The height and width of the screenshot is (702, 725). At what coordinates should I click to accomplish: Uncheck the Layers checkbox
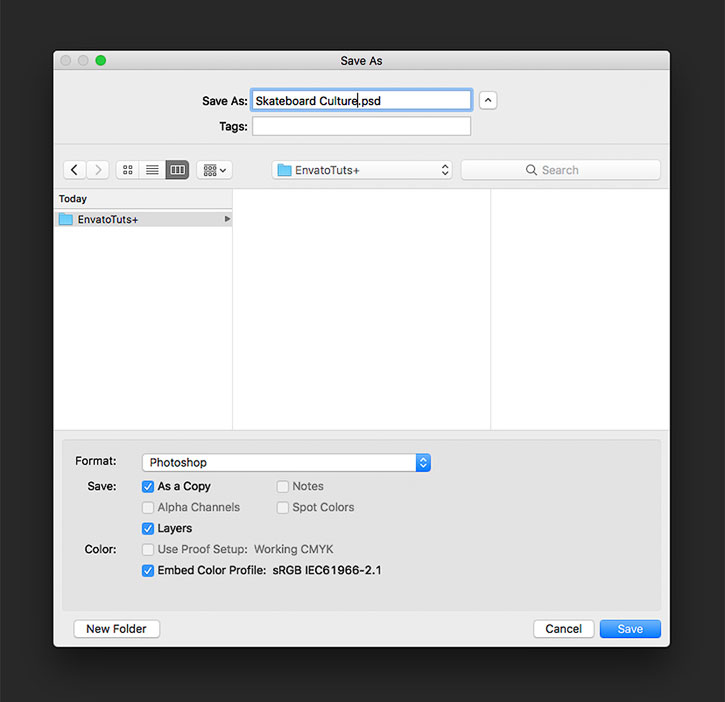coord(148,528)
